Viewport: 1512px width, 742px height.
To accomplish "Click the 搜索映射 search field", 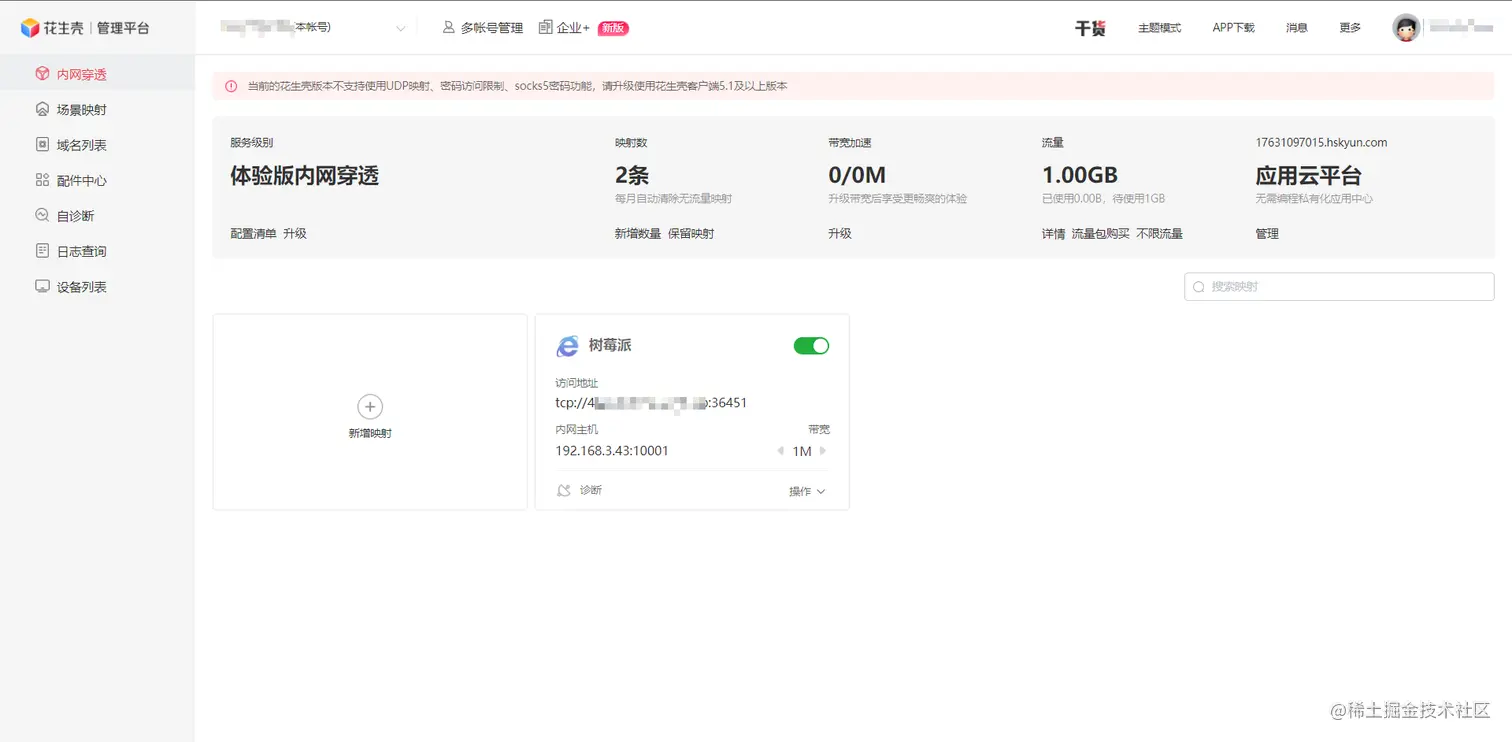I will pyautogui.click(x=1339, y=287).
